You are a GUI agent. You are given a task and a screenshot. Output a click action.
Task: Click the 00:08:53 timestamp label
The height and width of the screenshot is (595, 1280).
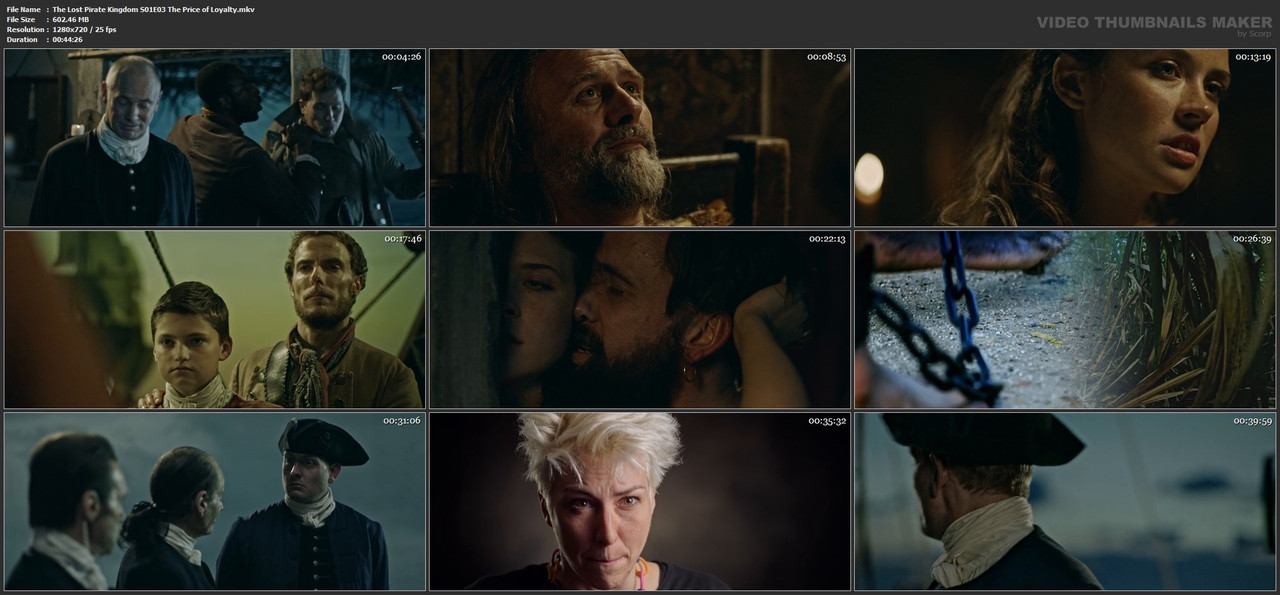(x=827, y=57)
